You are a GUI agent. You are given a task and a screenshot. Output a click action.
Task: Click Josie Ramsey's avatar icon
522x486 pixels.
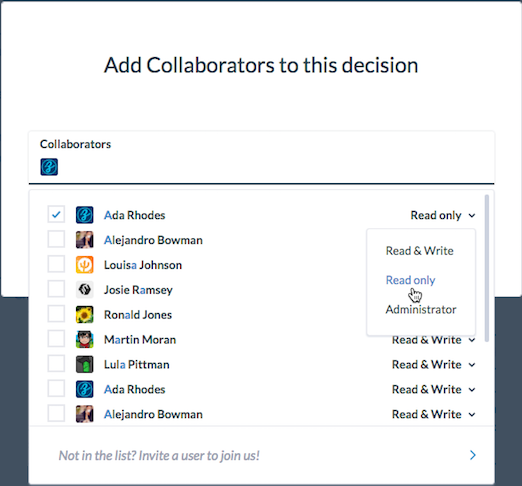pyautogui.click(x=84, y=290)
